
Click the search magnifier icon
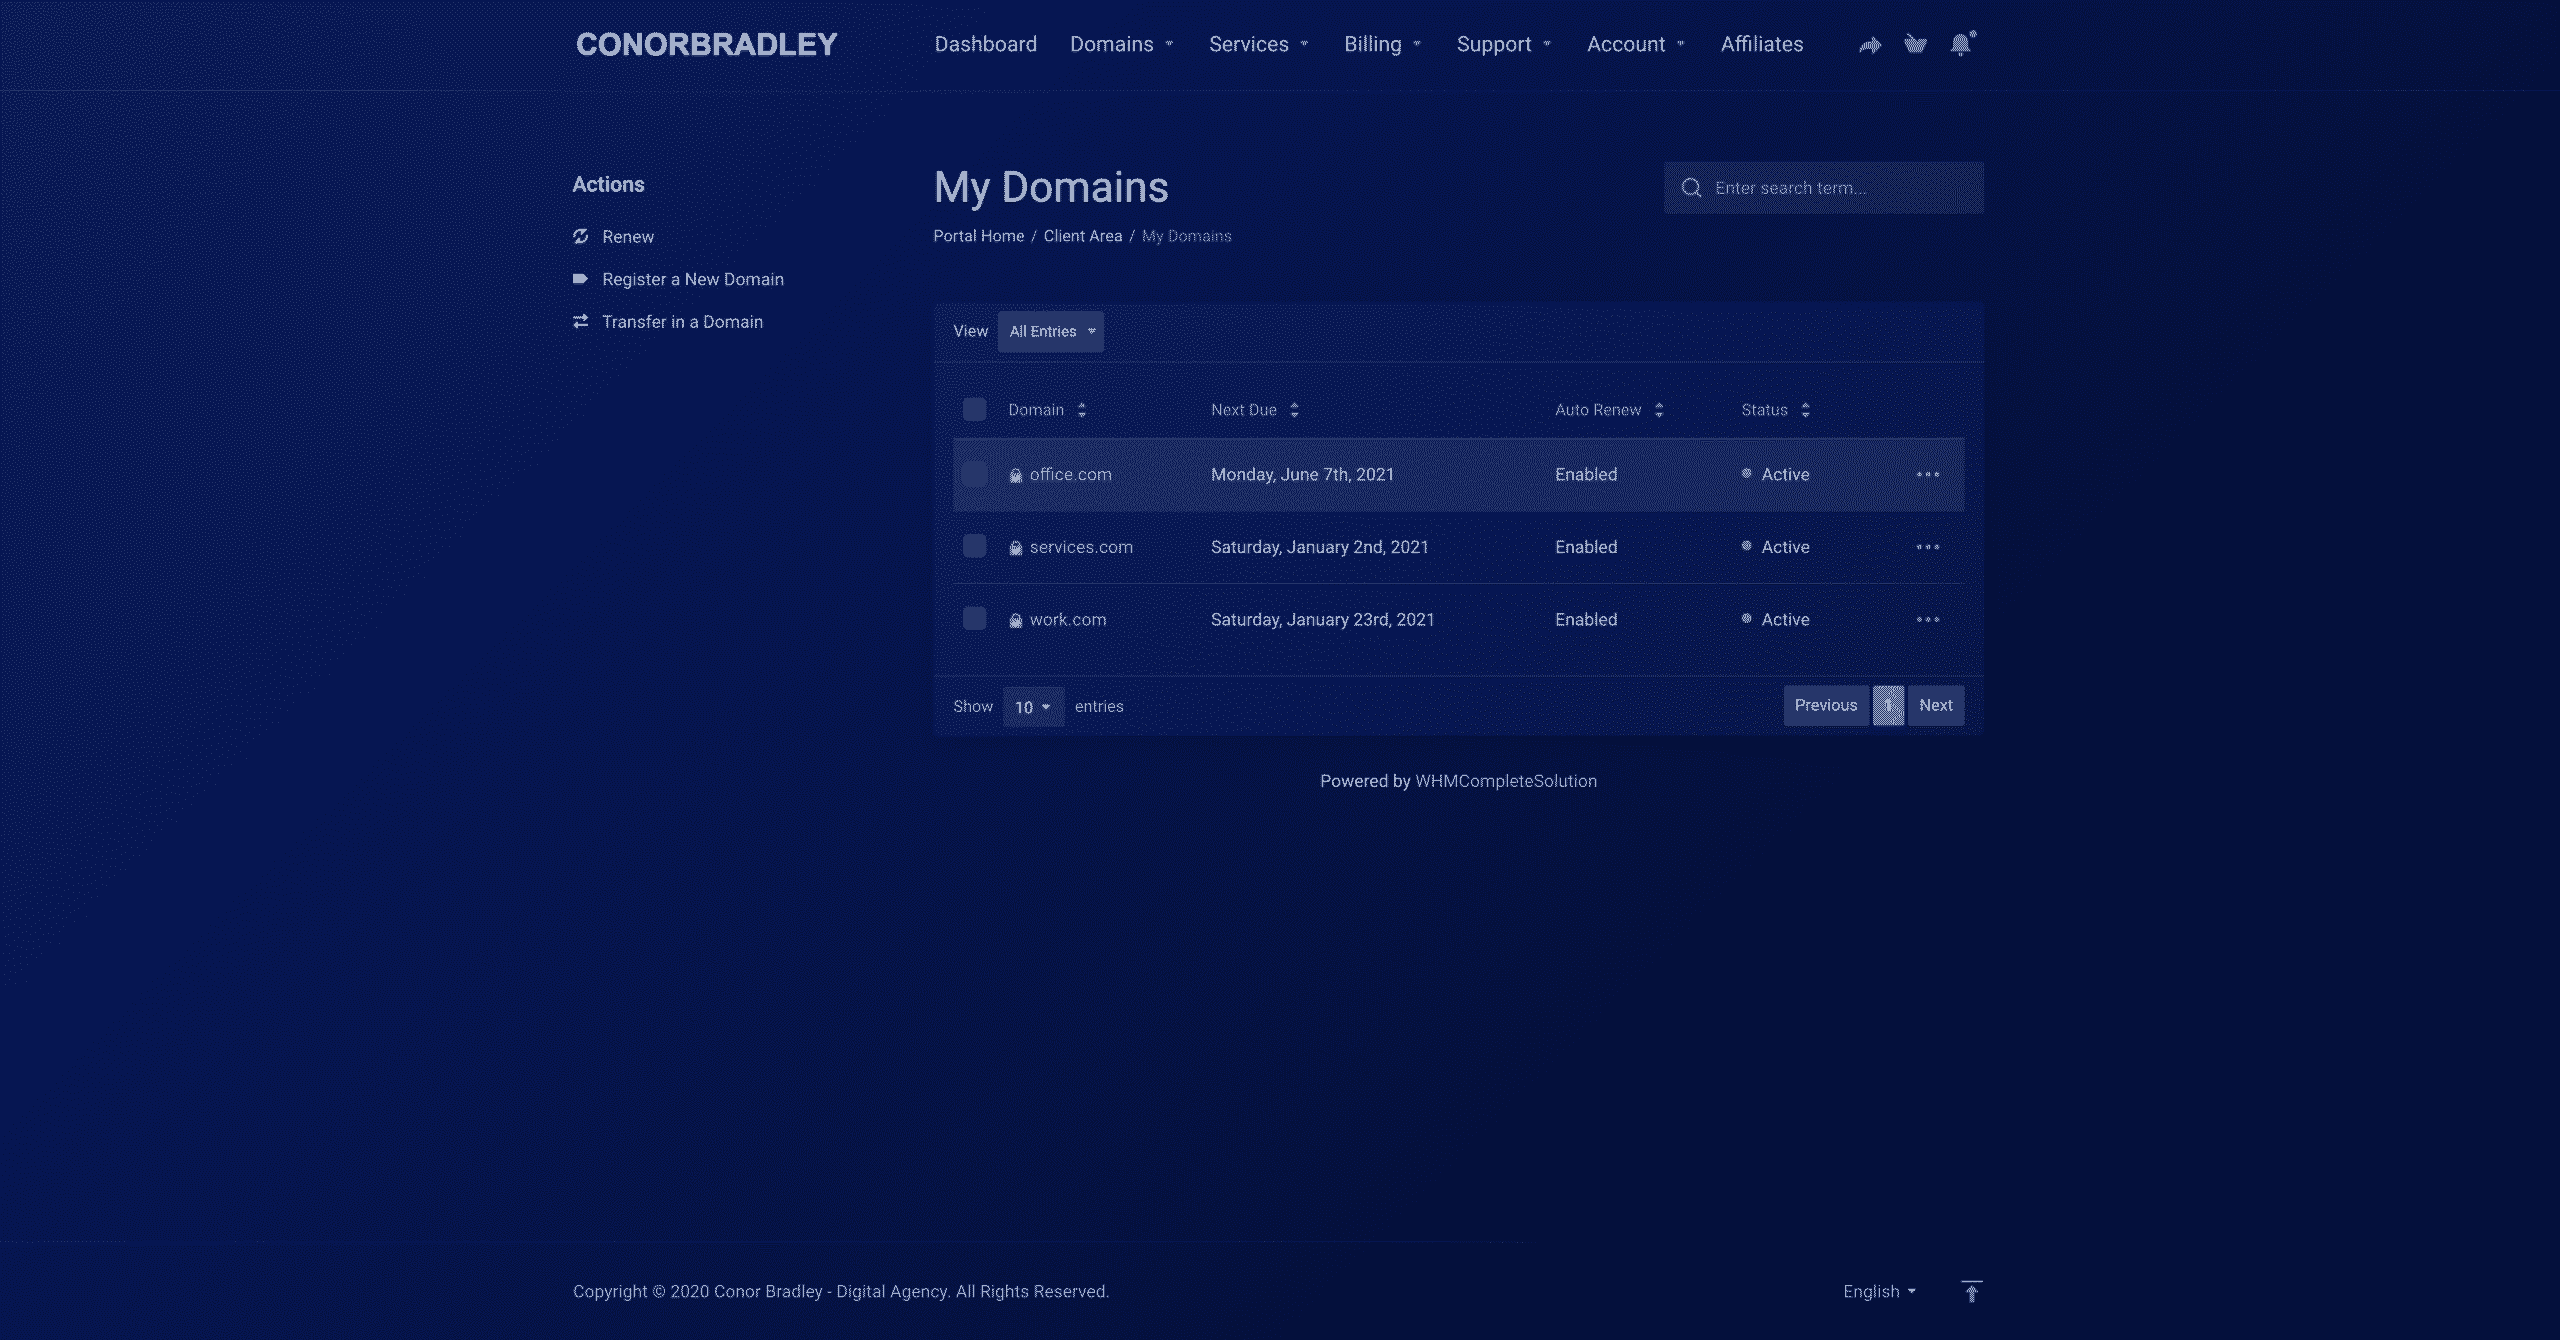[1691, 188]
